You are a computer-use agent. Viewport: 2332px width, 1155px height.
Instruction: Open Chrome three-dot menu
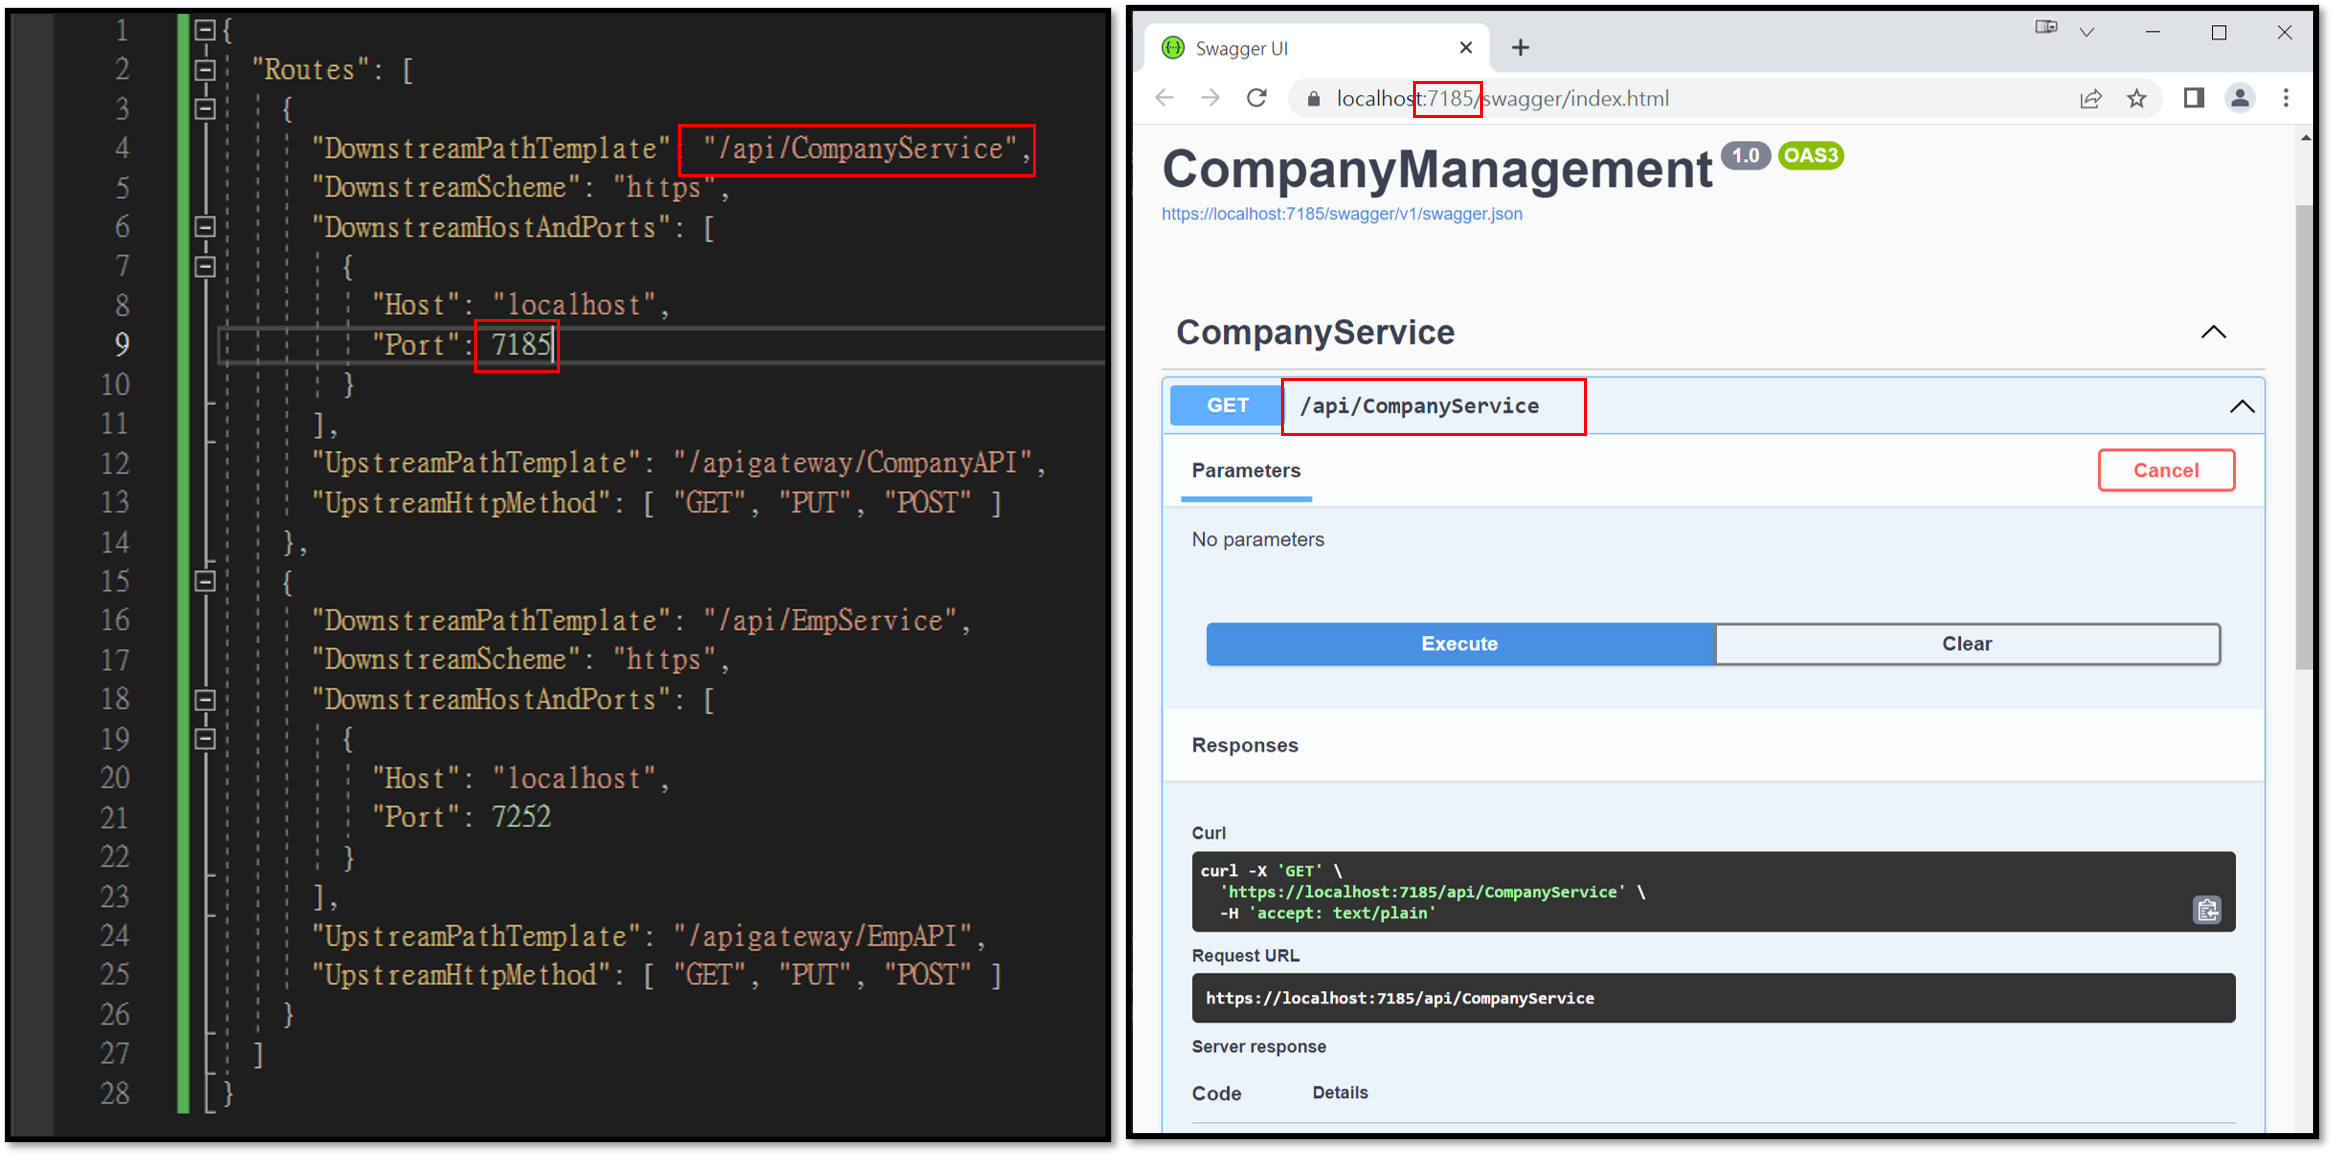(2286, 98)
